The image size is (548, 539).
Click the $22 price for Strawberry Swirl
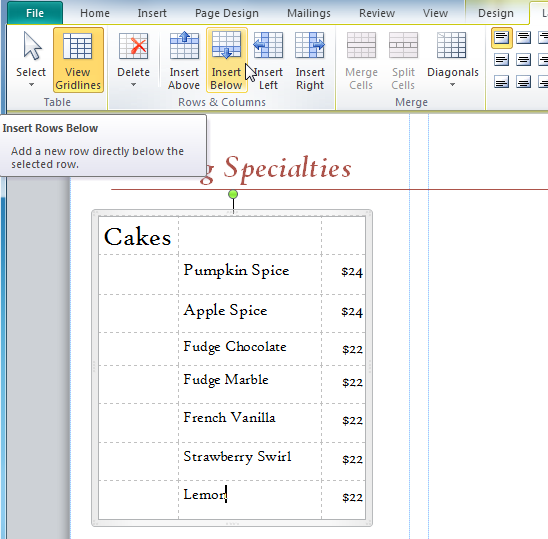point(352,459)
